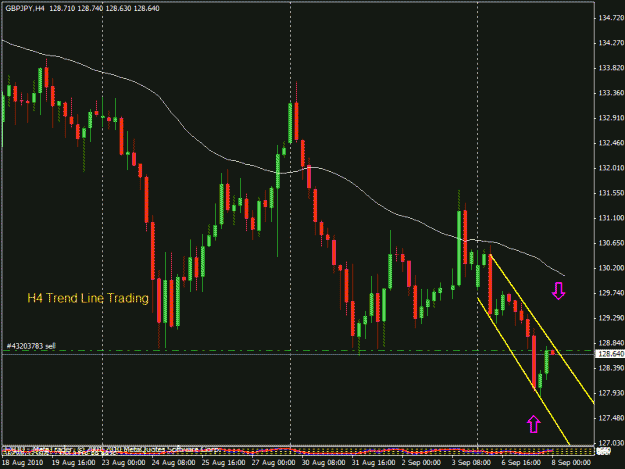Click the '8 Sep 00:00' time label
This screenshot has width=625, height=469.
571,463
